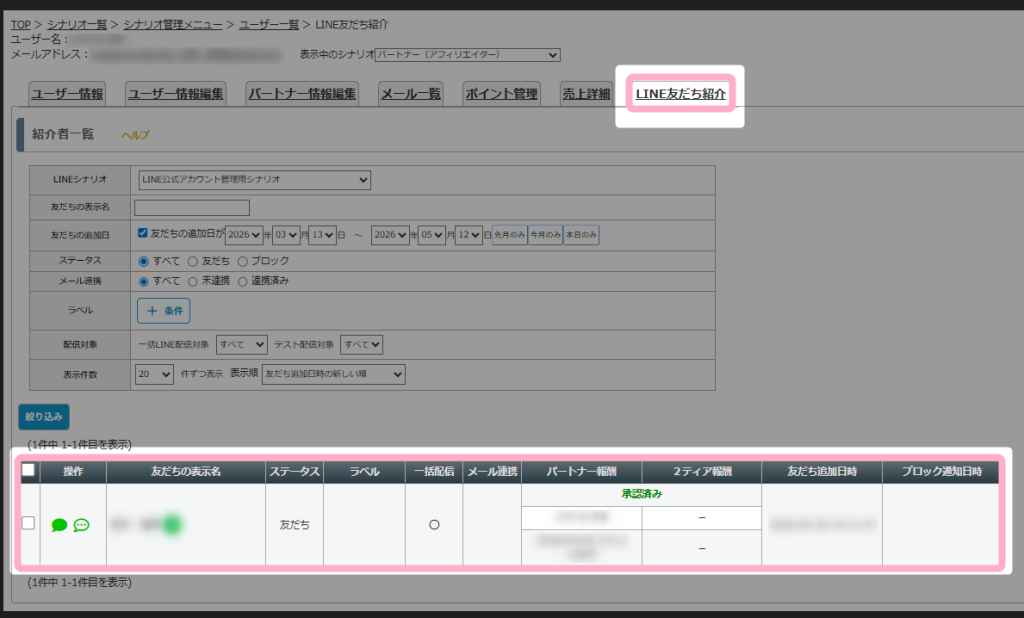Click the outlined speech bubble icon

[81, 525]
